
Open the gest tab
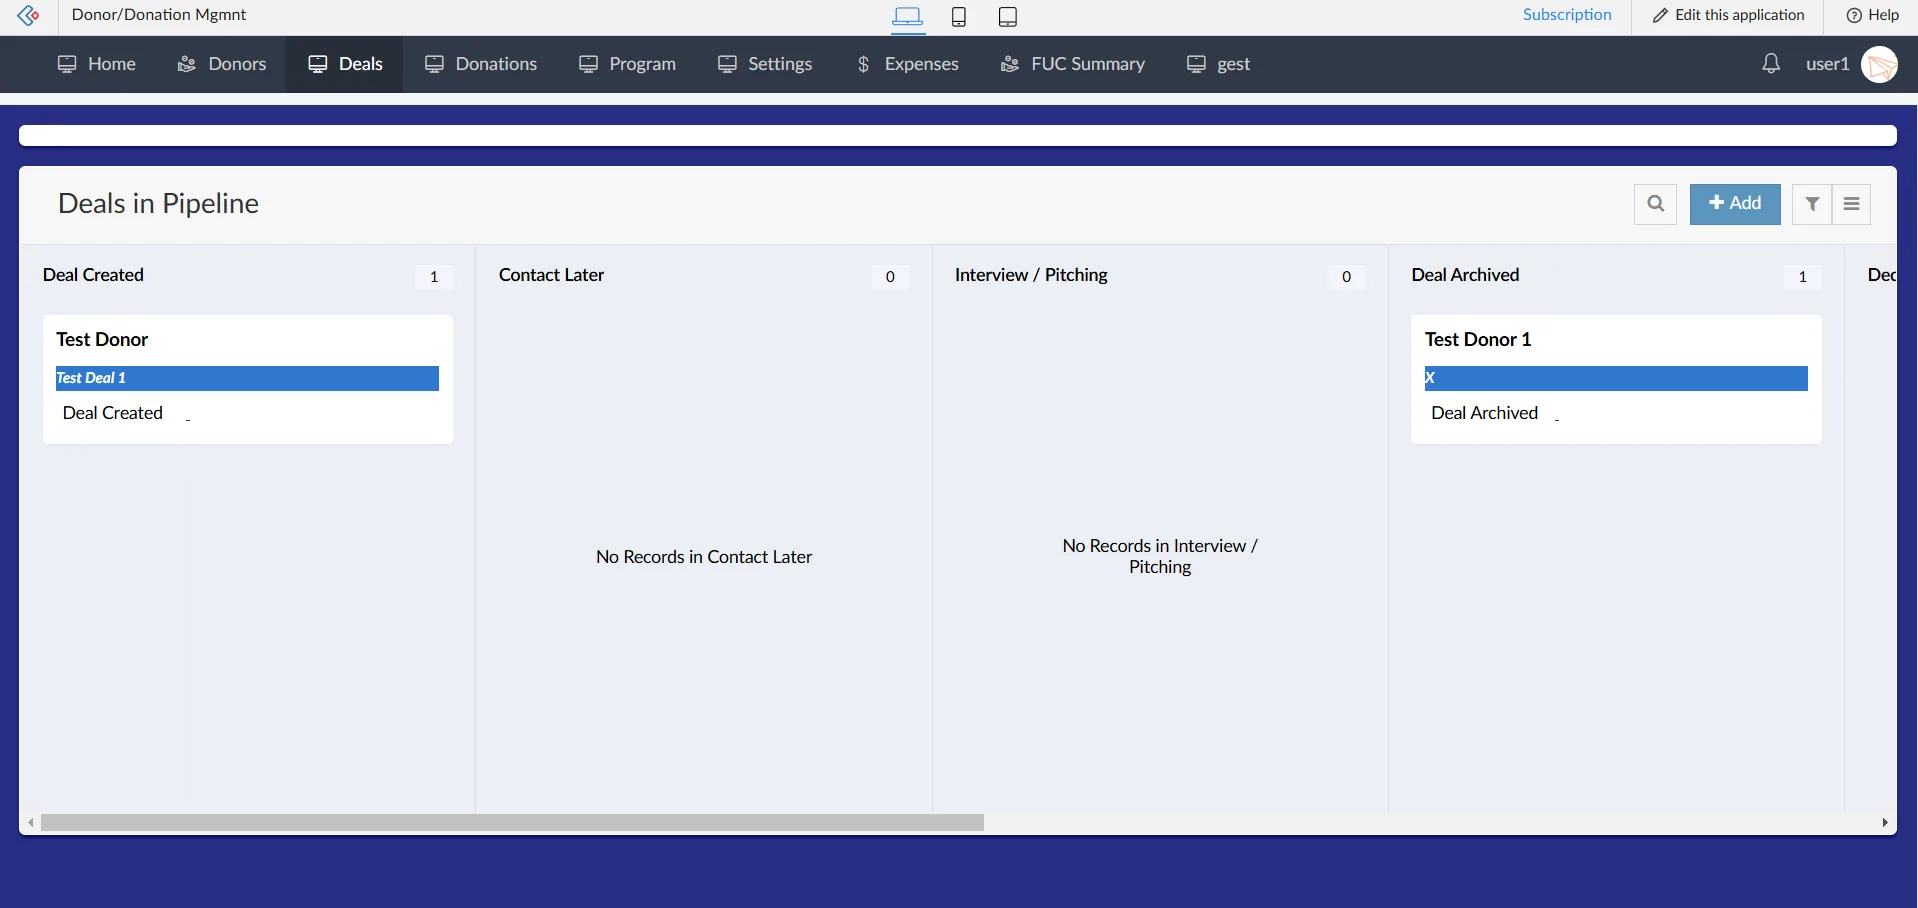click(1218, 64)
